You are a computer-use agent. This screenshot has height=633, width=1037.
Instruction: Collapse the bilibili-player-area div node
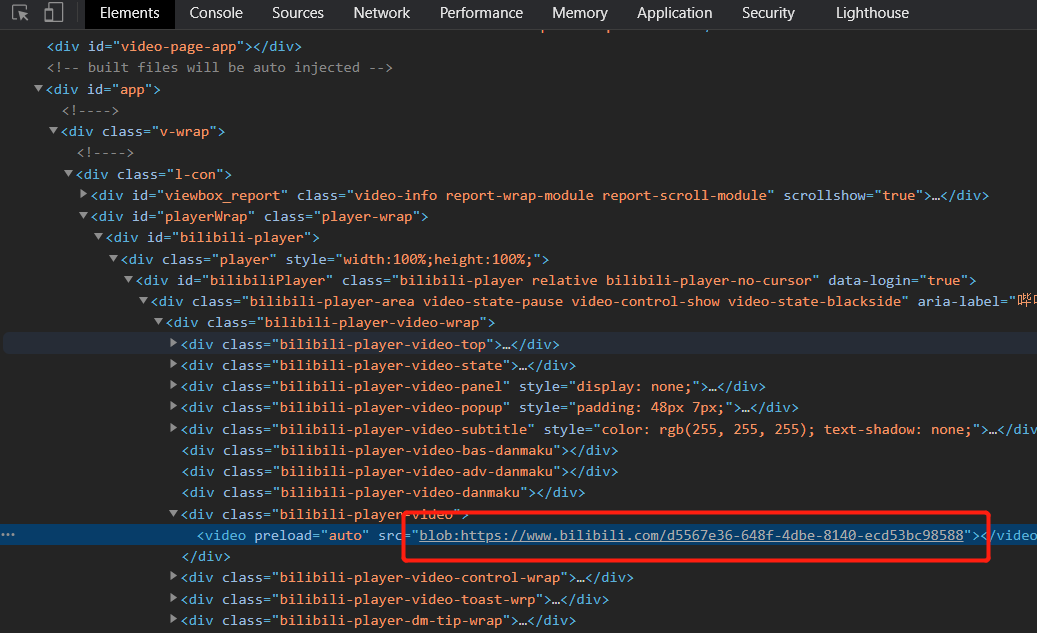click(144, 301)
